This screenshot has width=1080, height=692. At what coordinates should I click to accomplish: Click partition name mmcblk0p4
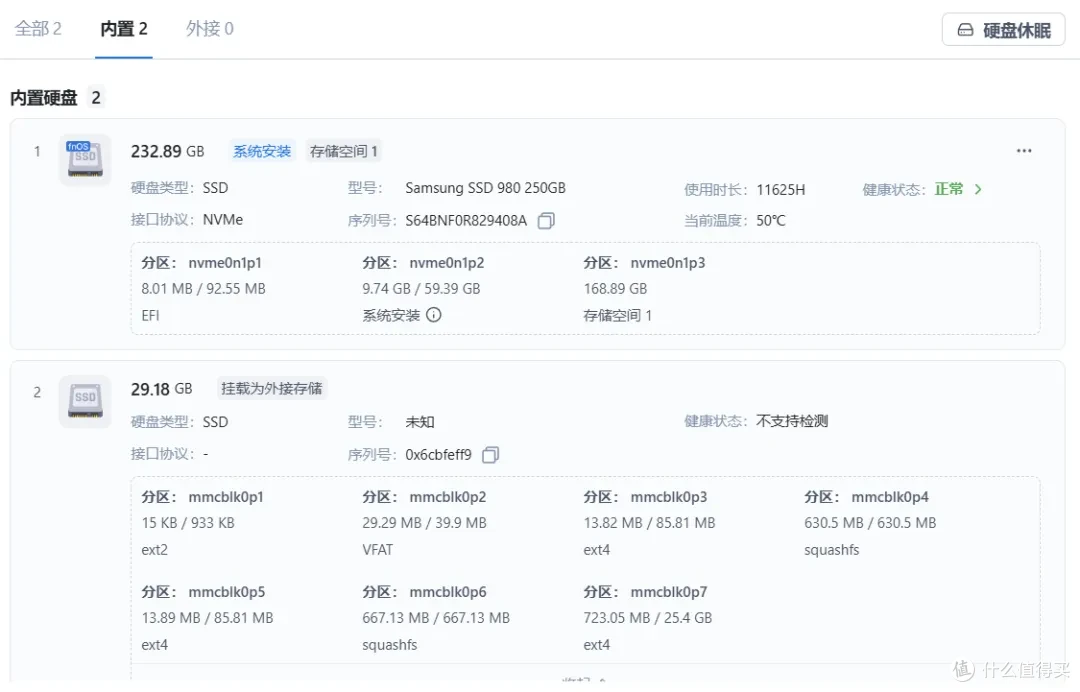pyautogui.click(x=890, y=497)
